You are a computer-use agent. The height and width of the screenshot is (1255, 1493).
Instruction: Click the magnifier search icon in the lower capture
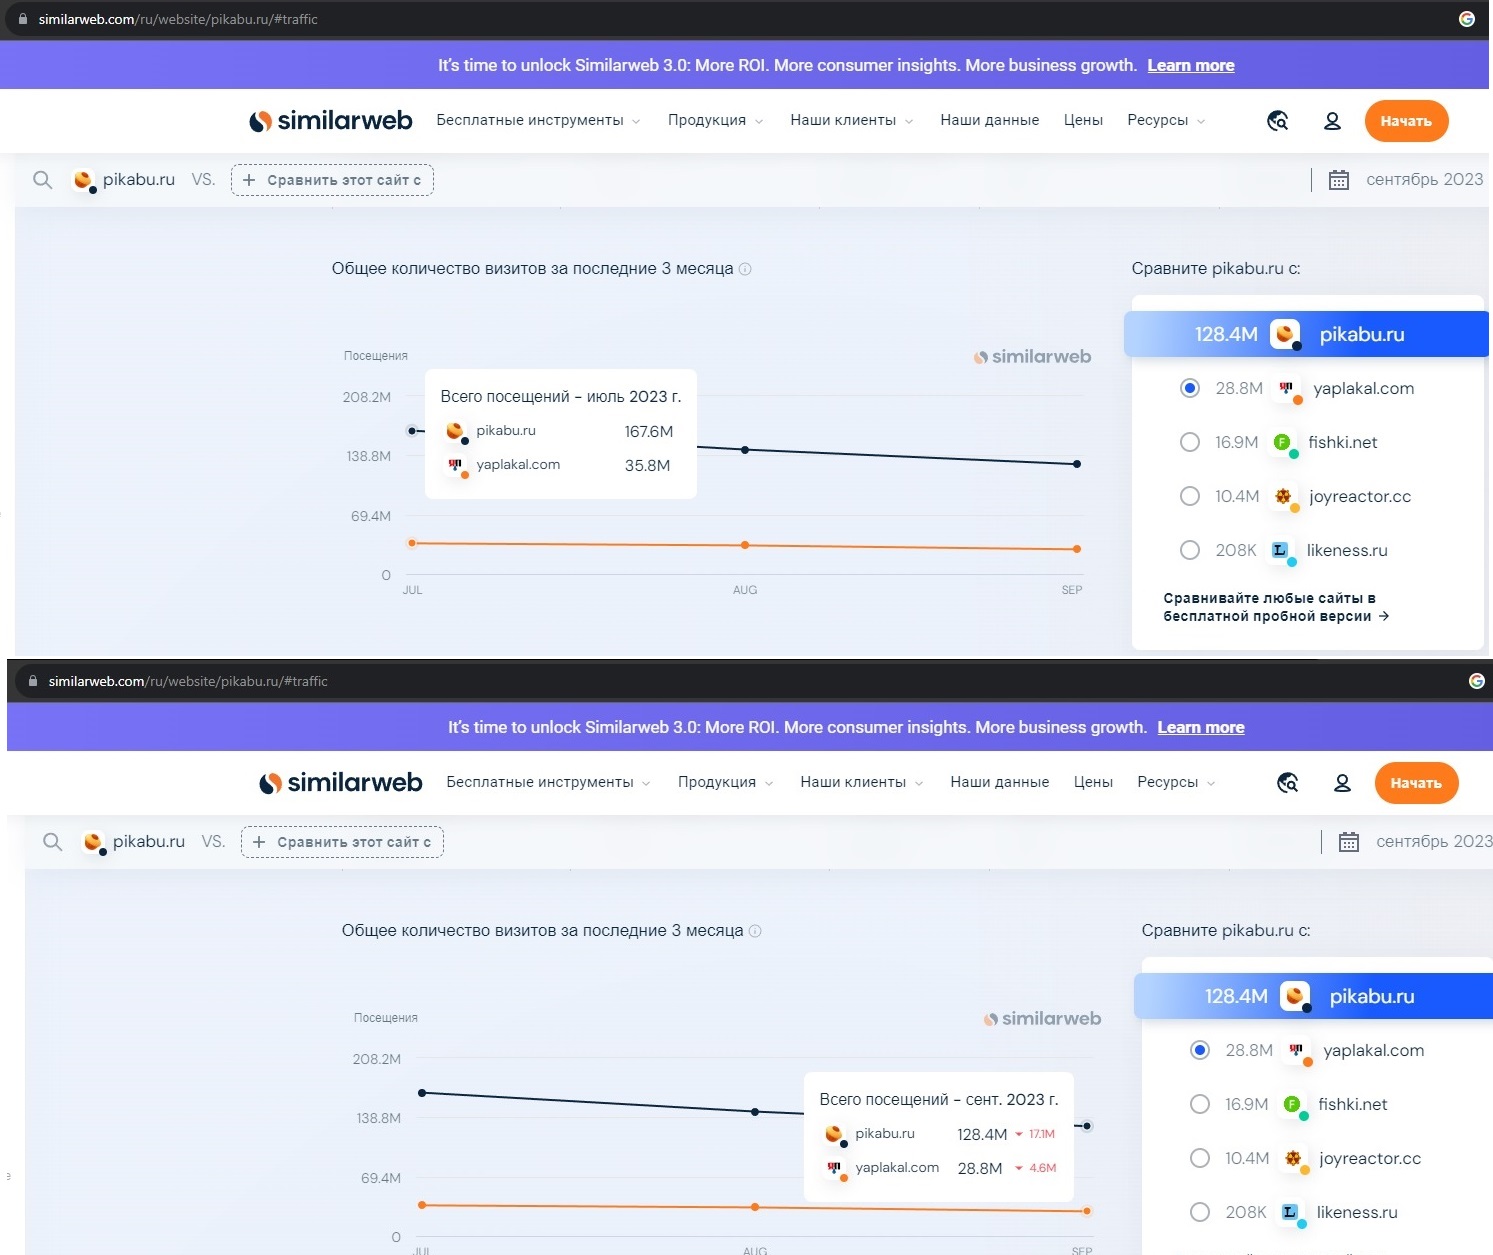pos(52,842)
